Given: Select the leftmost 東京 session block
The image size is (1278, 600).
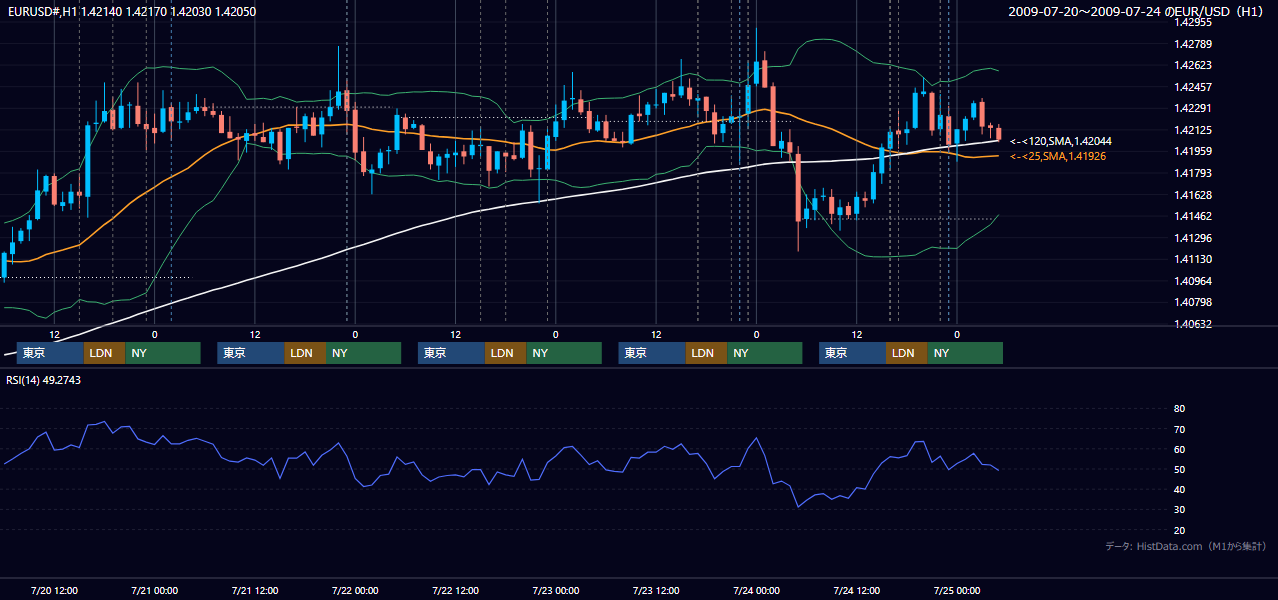Looking at the screenshot, I should [50, 353].
